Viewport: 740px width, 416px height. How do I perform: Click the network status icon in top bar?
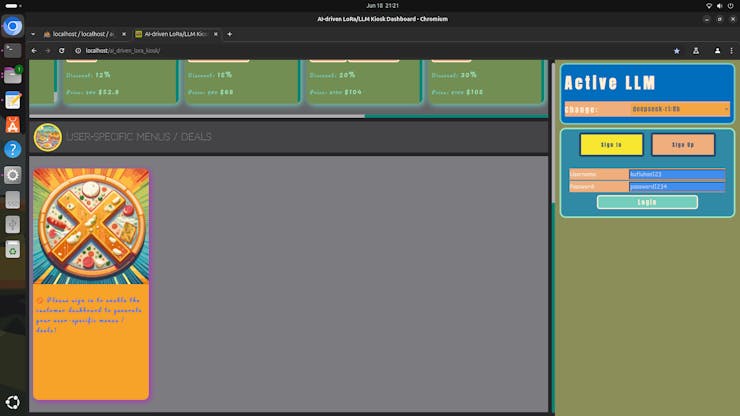point(709,6)
